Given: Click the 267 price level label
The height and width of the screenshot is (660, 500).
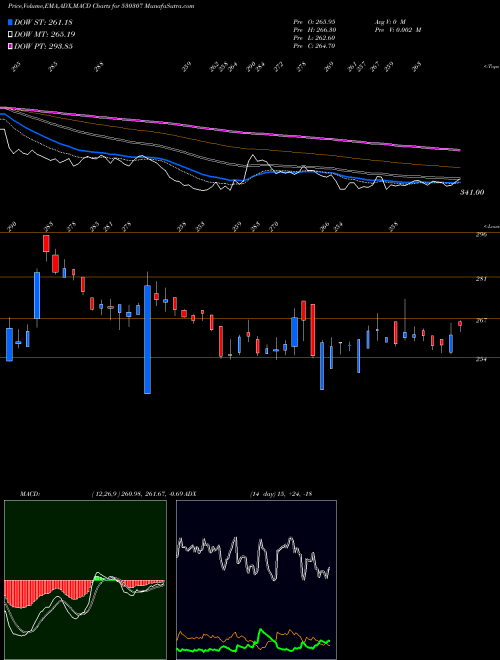Looking at the screenshot, I should click(x=482, y=320).
